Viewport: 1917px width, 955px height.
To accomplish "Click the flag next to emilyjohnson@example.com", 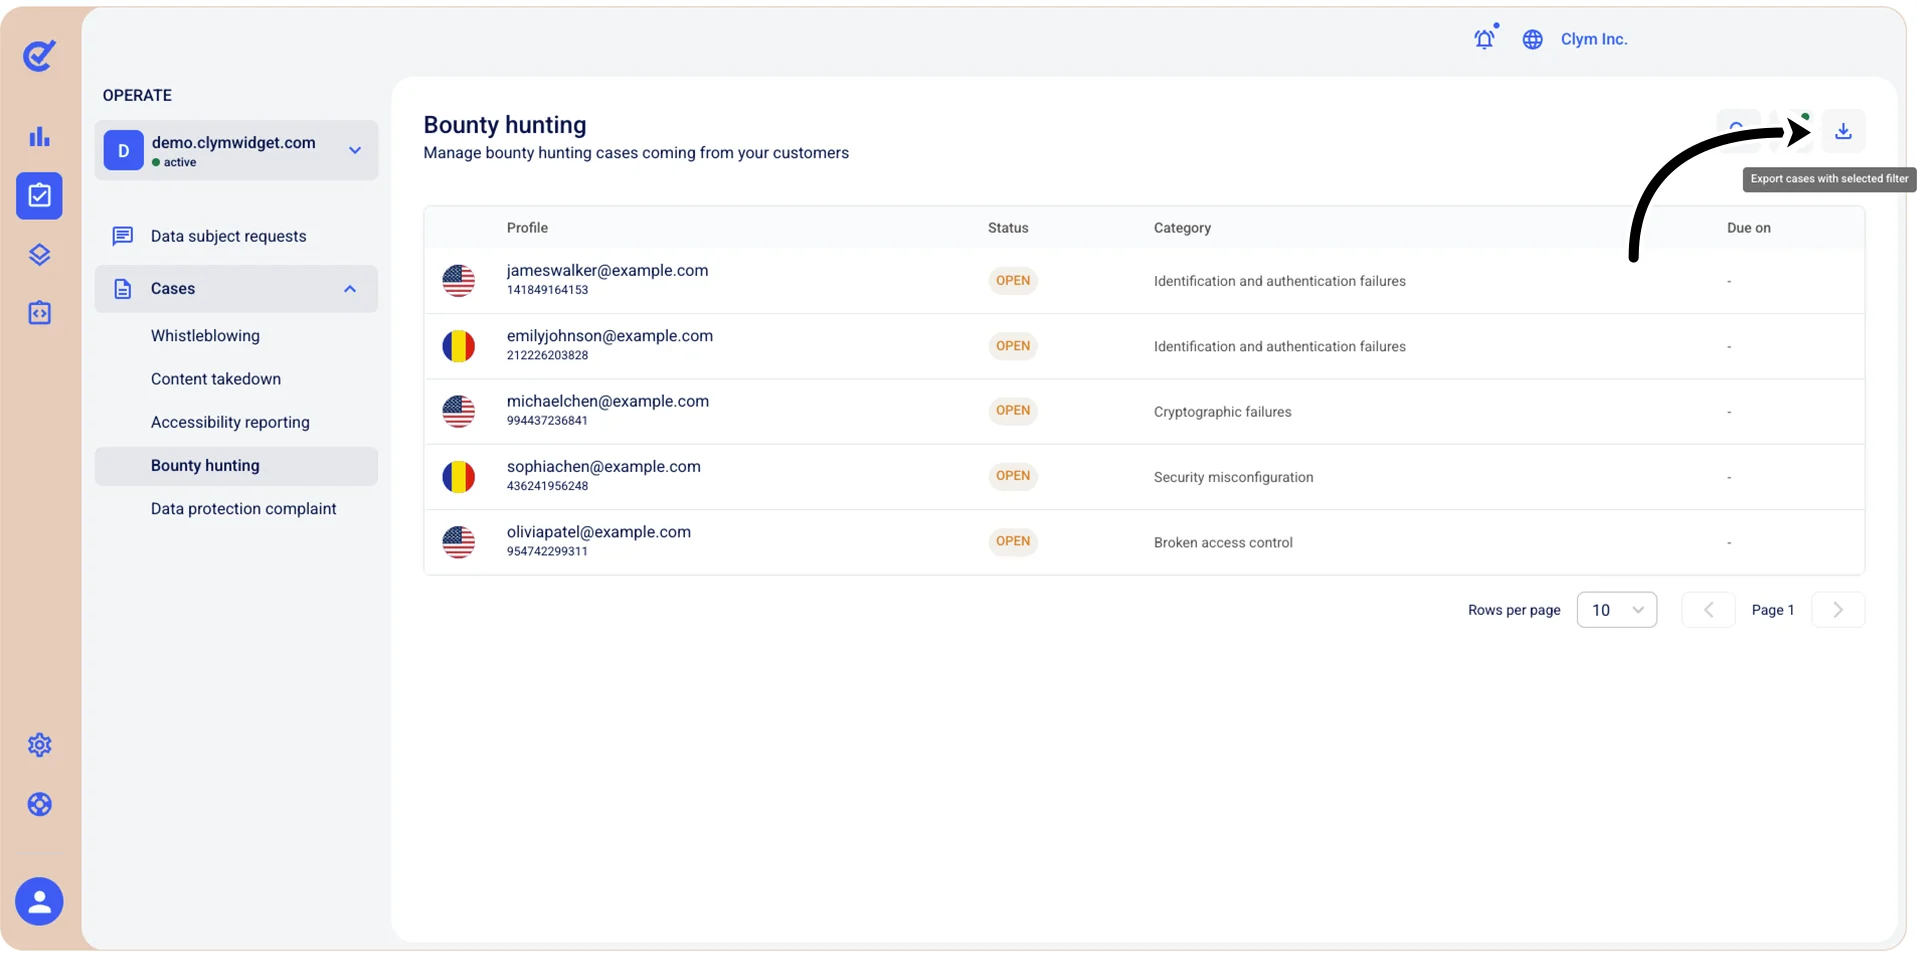I will pyautogui.click(x=458, y=346).
